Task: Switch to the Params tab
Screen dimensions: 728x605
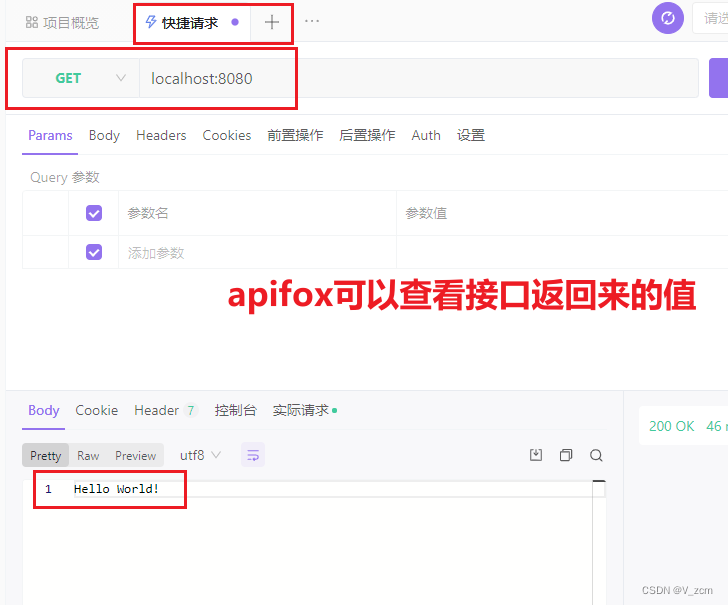Action: click(x=50, y=135)
